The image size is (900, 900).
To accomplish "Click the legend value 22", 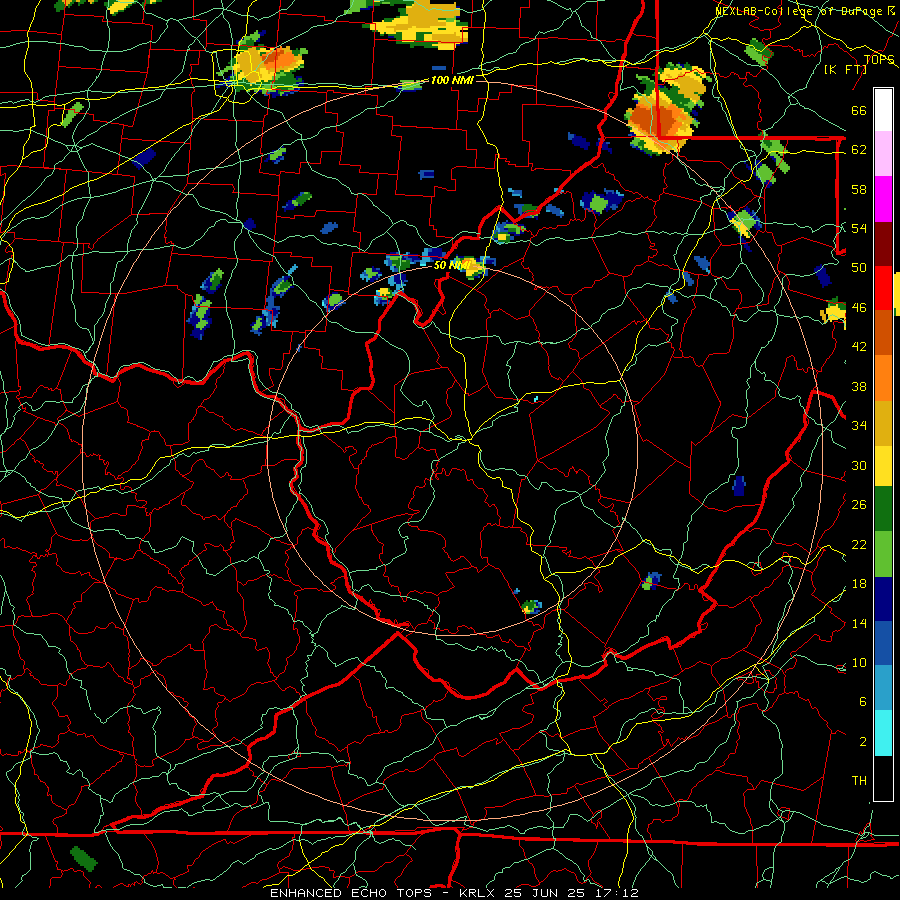I will coord(859,544).
